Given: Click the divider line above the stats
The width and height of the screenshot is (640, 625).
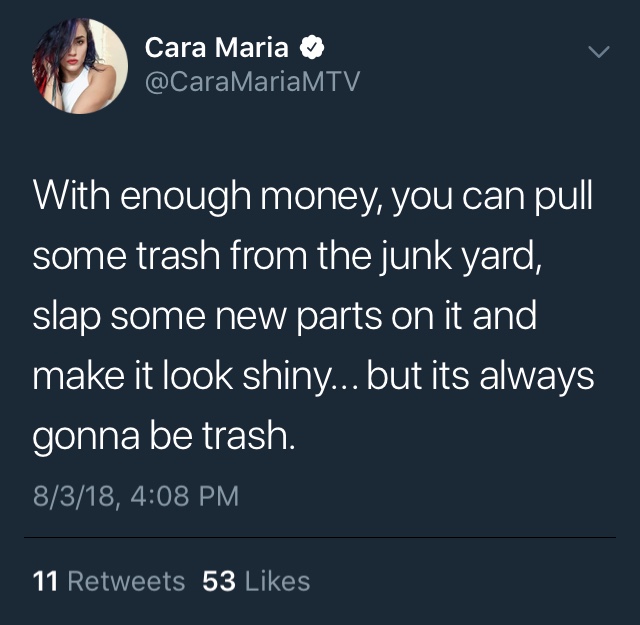Looking at the screenshot, I should [320, 538].
